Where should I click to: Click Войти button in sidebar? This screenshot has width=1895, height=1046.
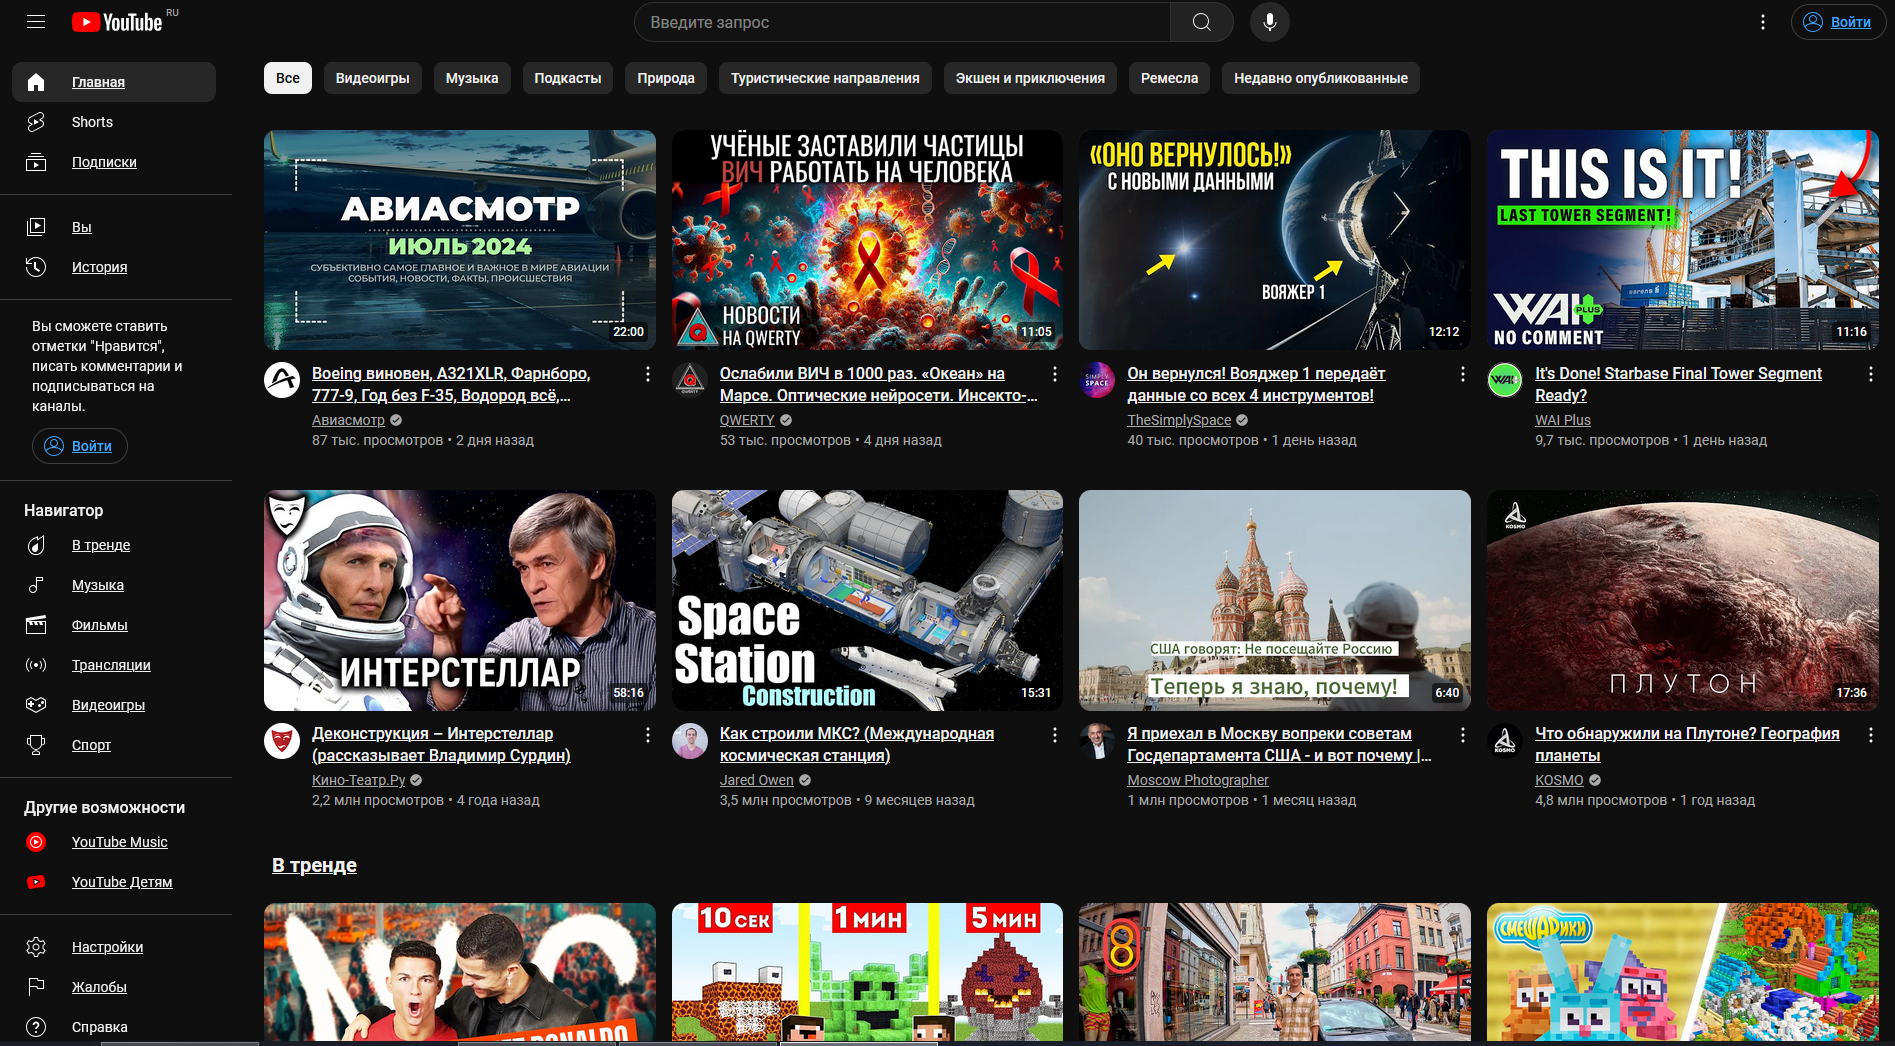pos(80,446)
